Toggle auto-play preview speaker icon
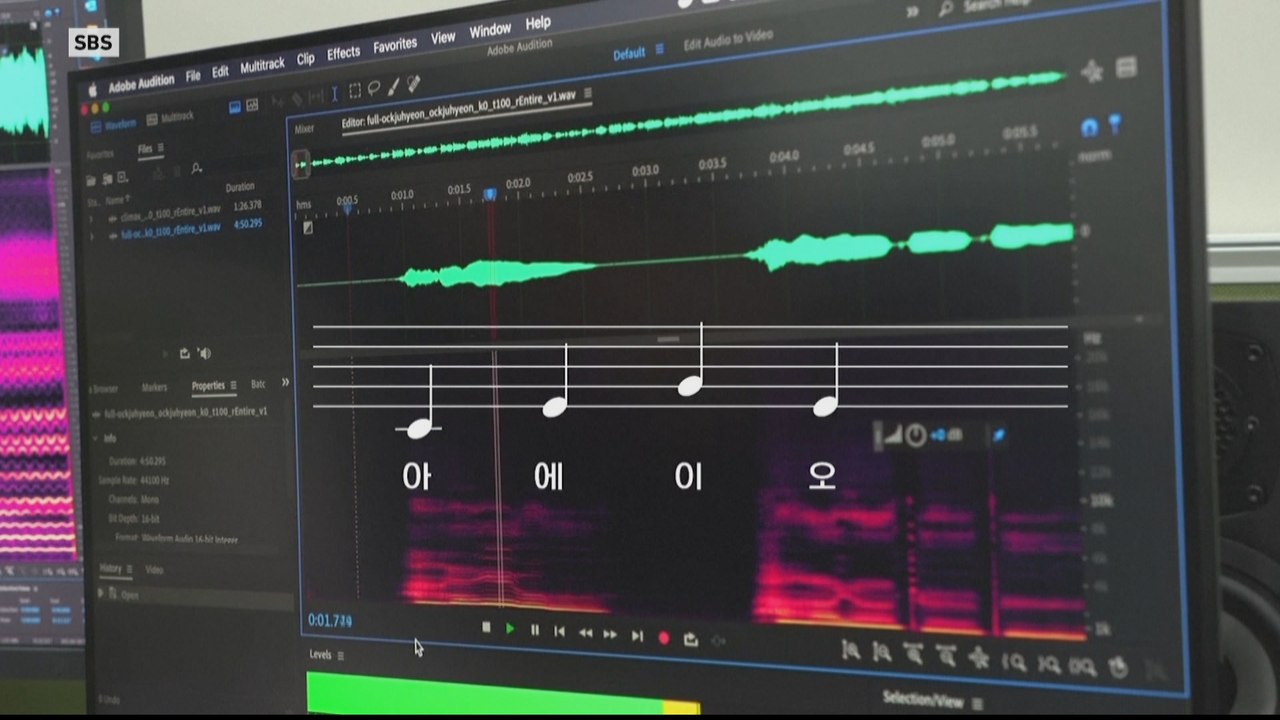Viewport: 1280px width, 720px height. pyautogui.click(x=204, y=353)
